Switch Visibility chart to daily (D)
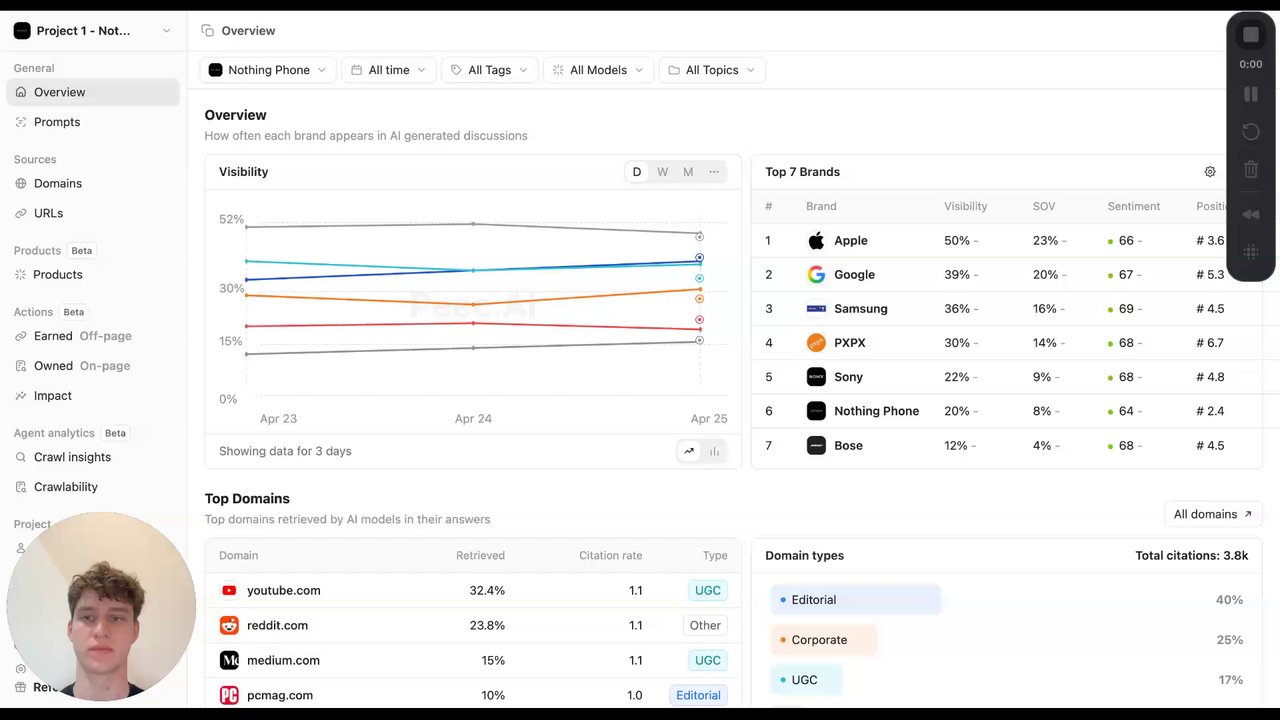Screen dimensions: 1280x720 [637, 172]
